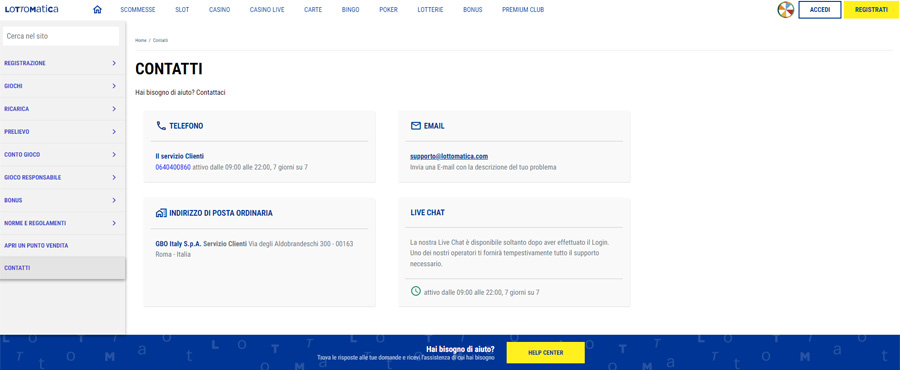900x370 pixels.
Task: Open the Help Center button
Action: pyautogui.click(x=545, y=353)
